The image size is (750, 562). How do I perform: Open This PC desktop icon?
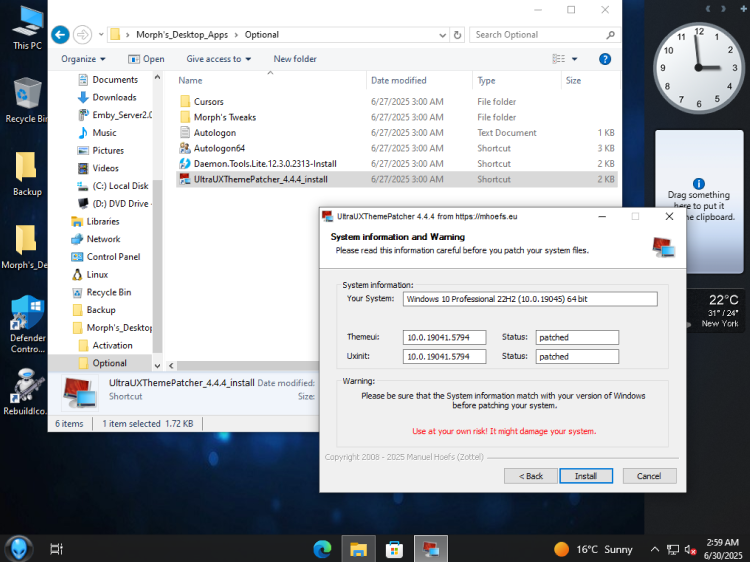pyautogui.click(x=27, y=27)
